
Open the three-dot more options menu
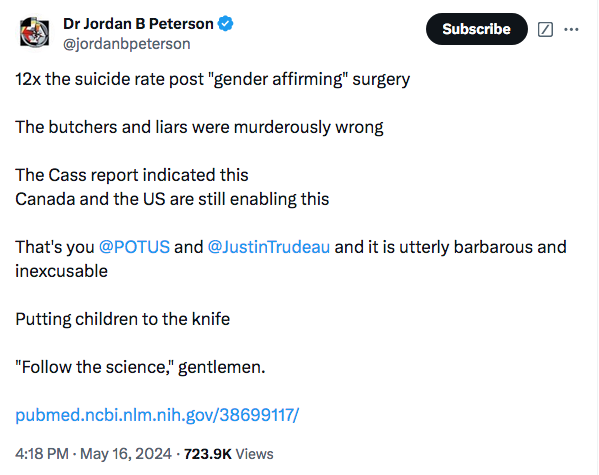pyautogui.click(x=571, y=29)
